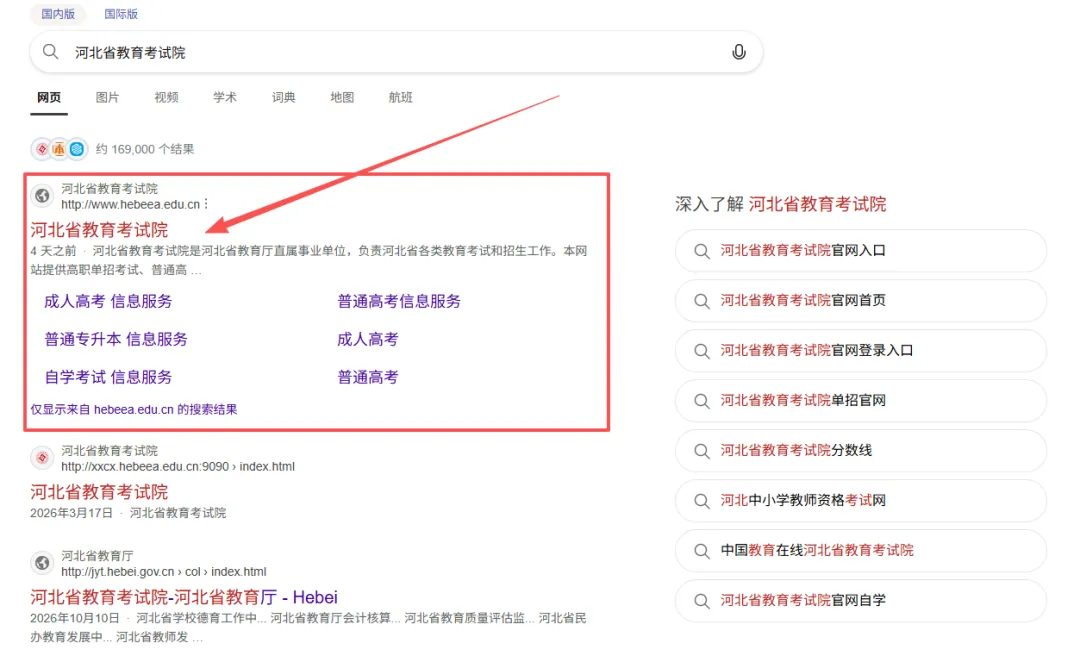This screenshot has height=662, width=1080.
Task: Click magnifier icon of 中国教育在线 suggestion
Action: click(702, 551)
